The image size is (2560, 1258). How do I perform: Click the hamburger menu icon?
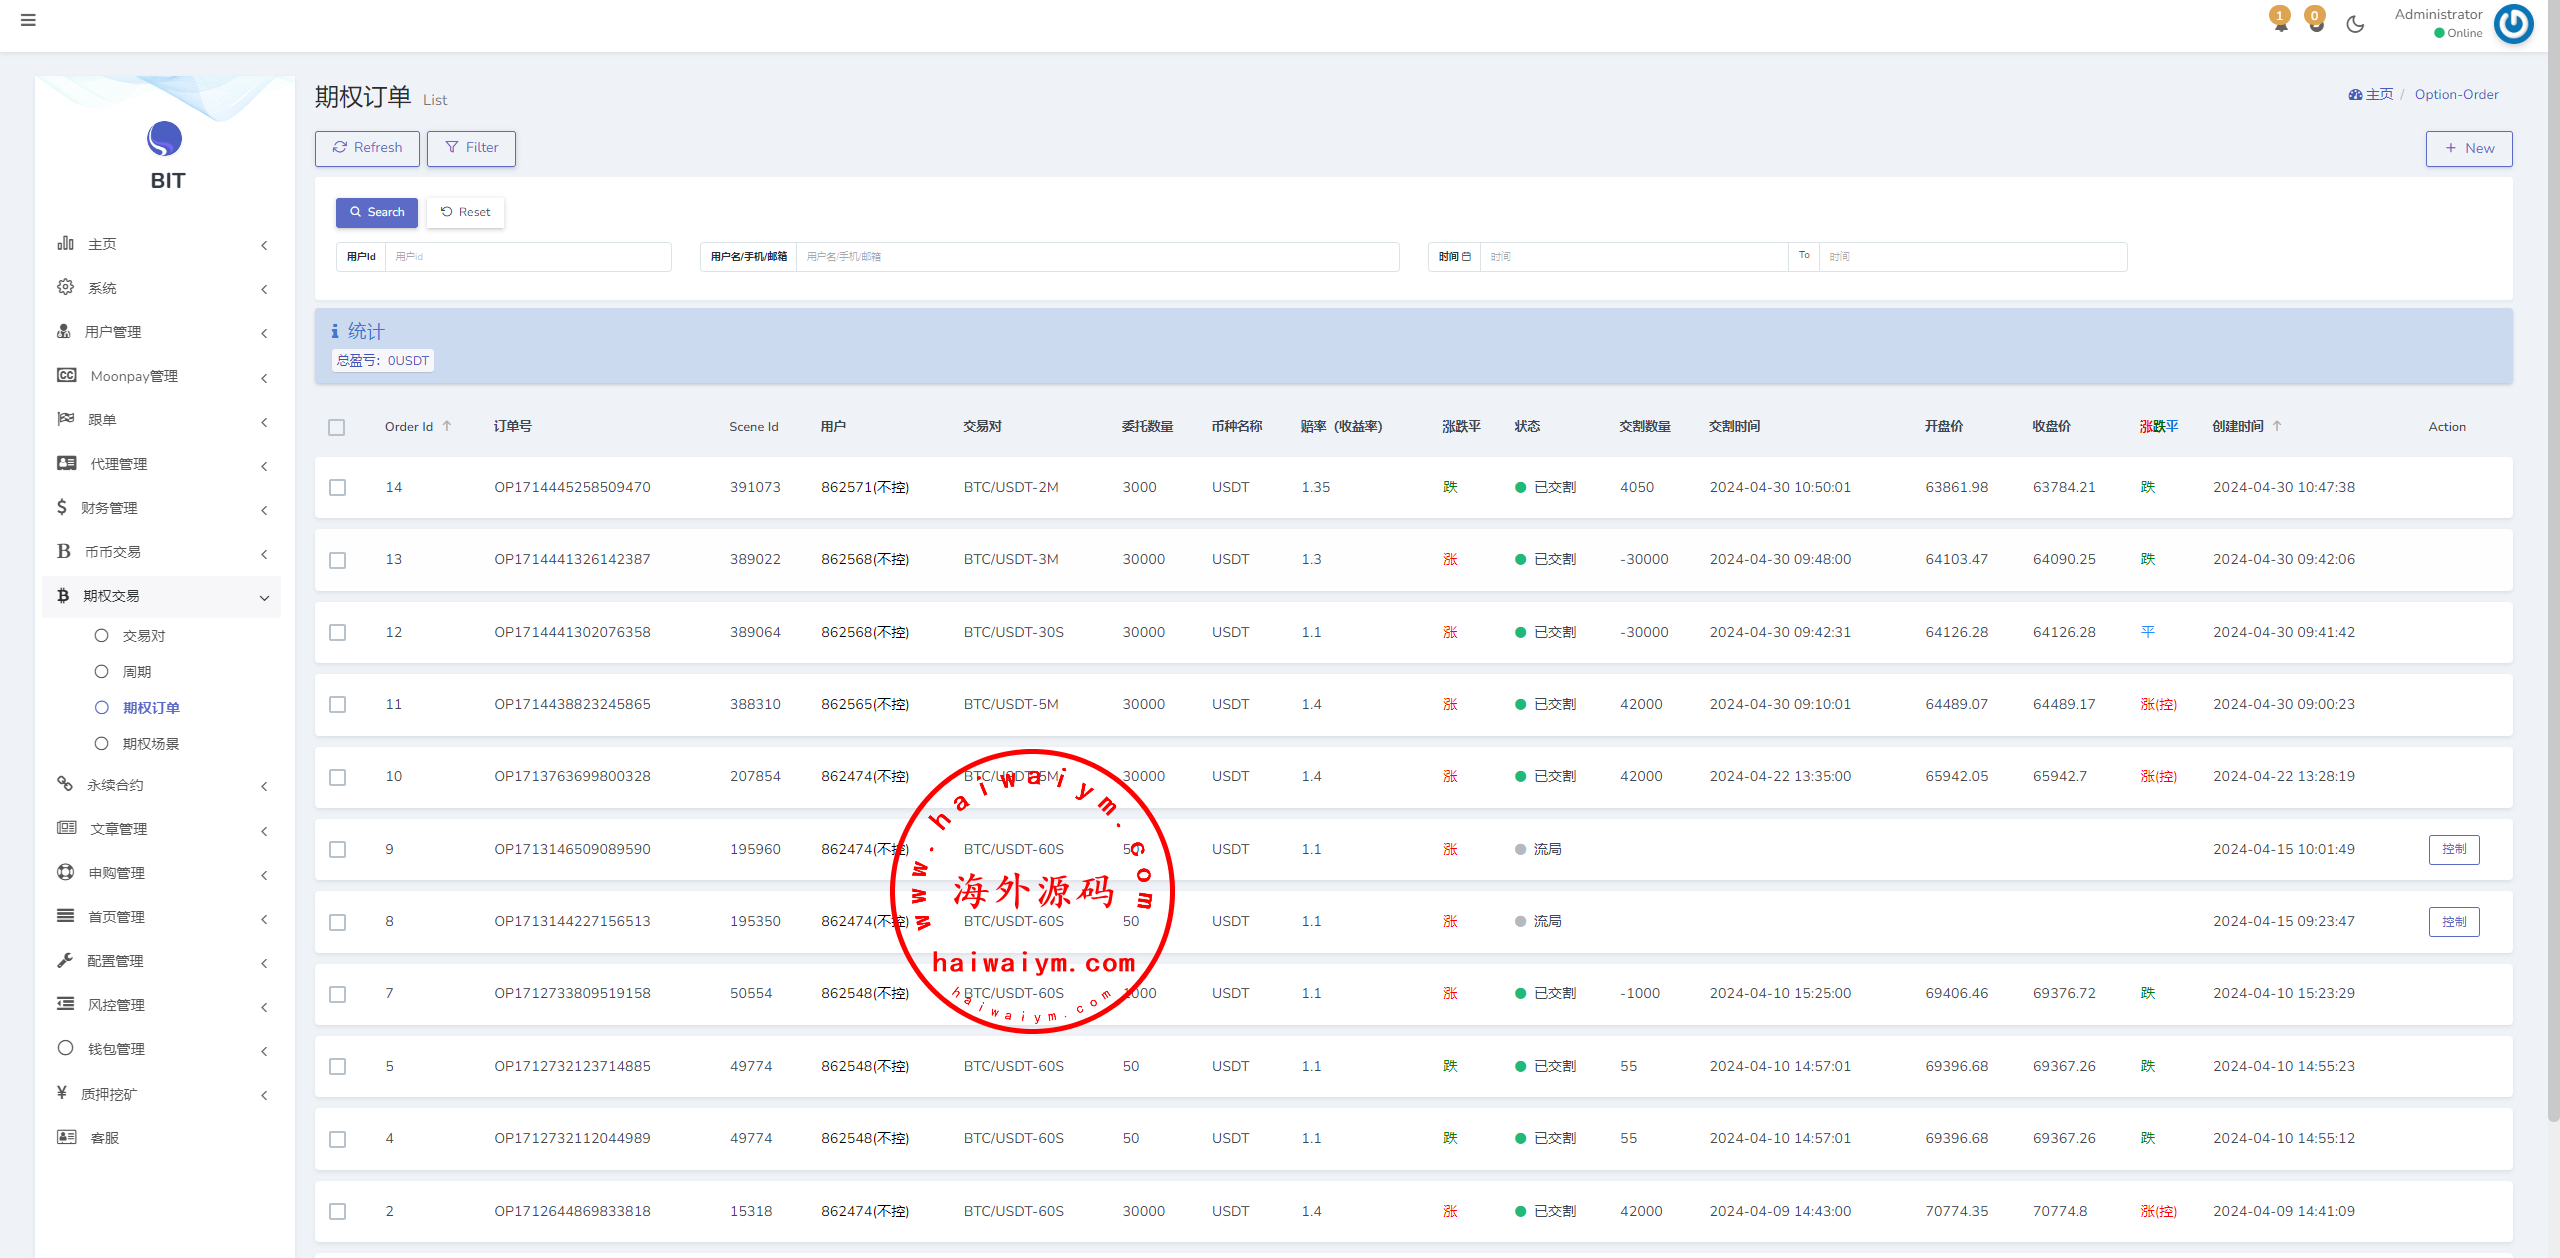pyautogui.click(x=28, y=20)
